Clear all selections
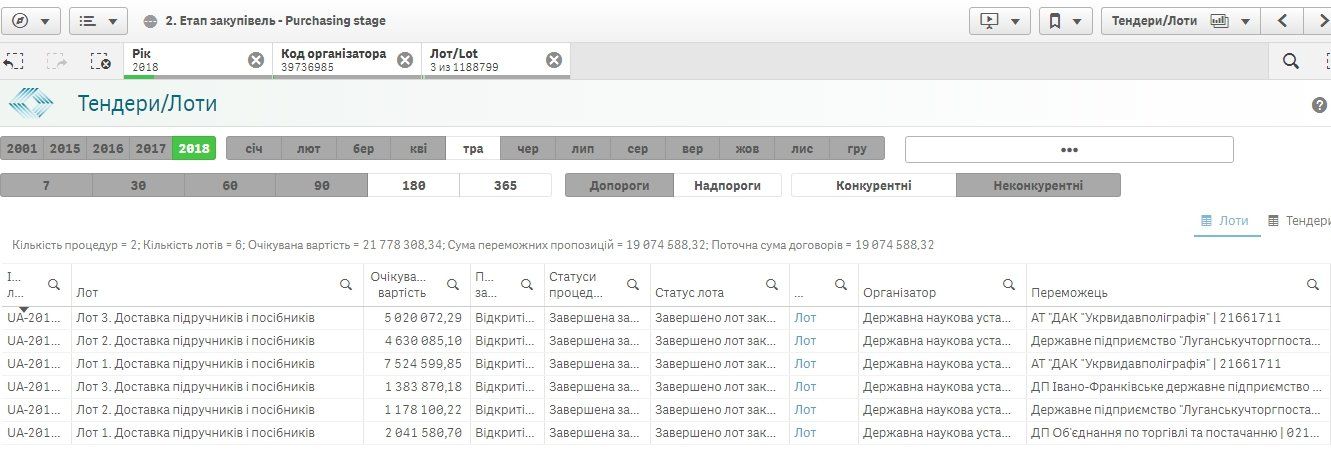This screenshot has height=461, width=1331. tap(100, 61)
